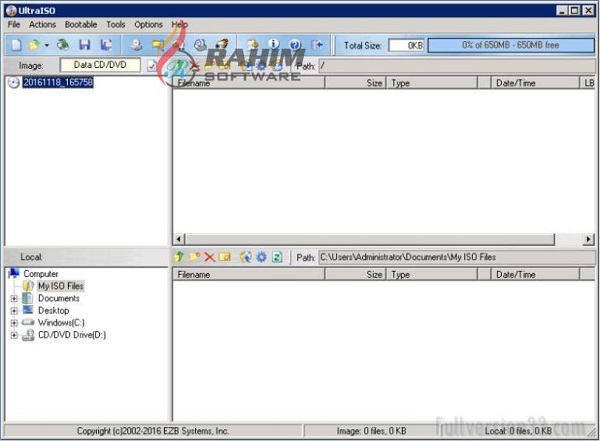Click the Open CD/DVD toolbar icon
The height and width of the screenshot is (441, 600).
point(63,45)
